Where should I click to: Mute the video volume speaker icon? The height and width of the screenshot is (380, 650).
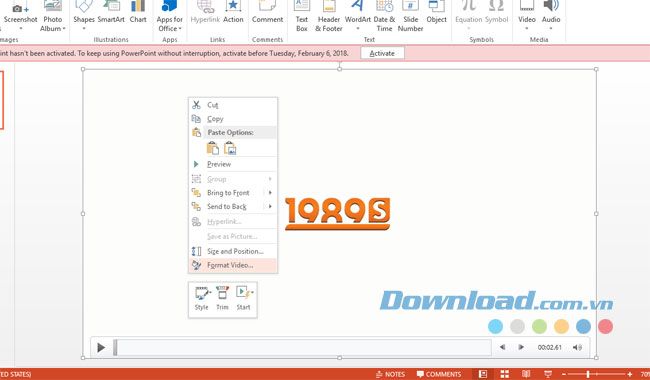click(577, 347)
